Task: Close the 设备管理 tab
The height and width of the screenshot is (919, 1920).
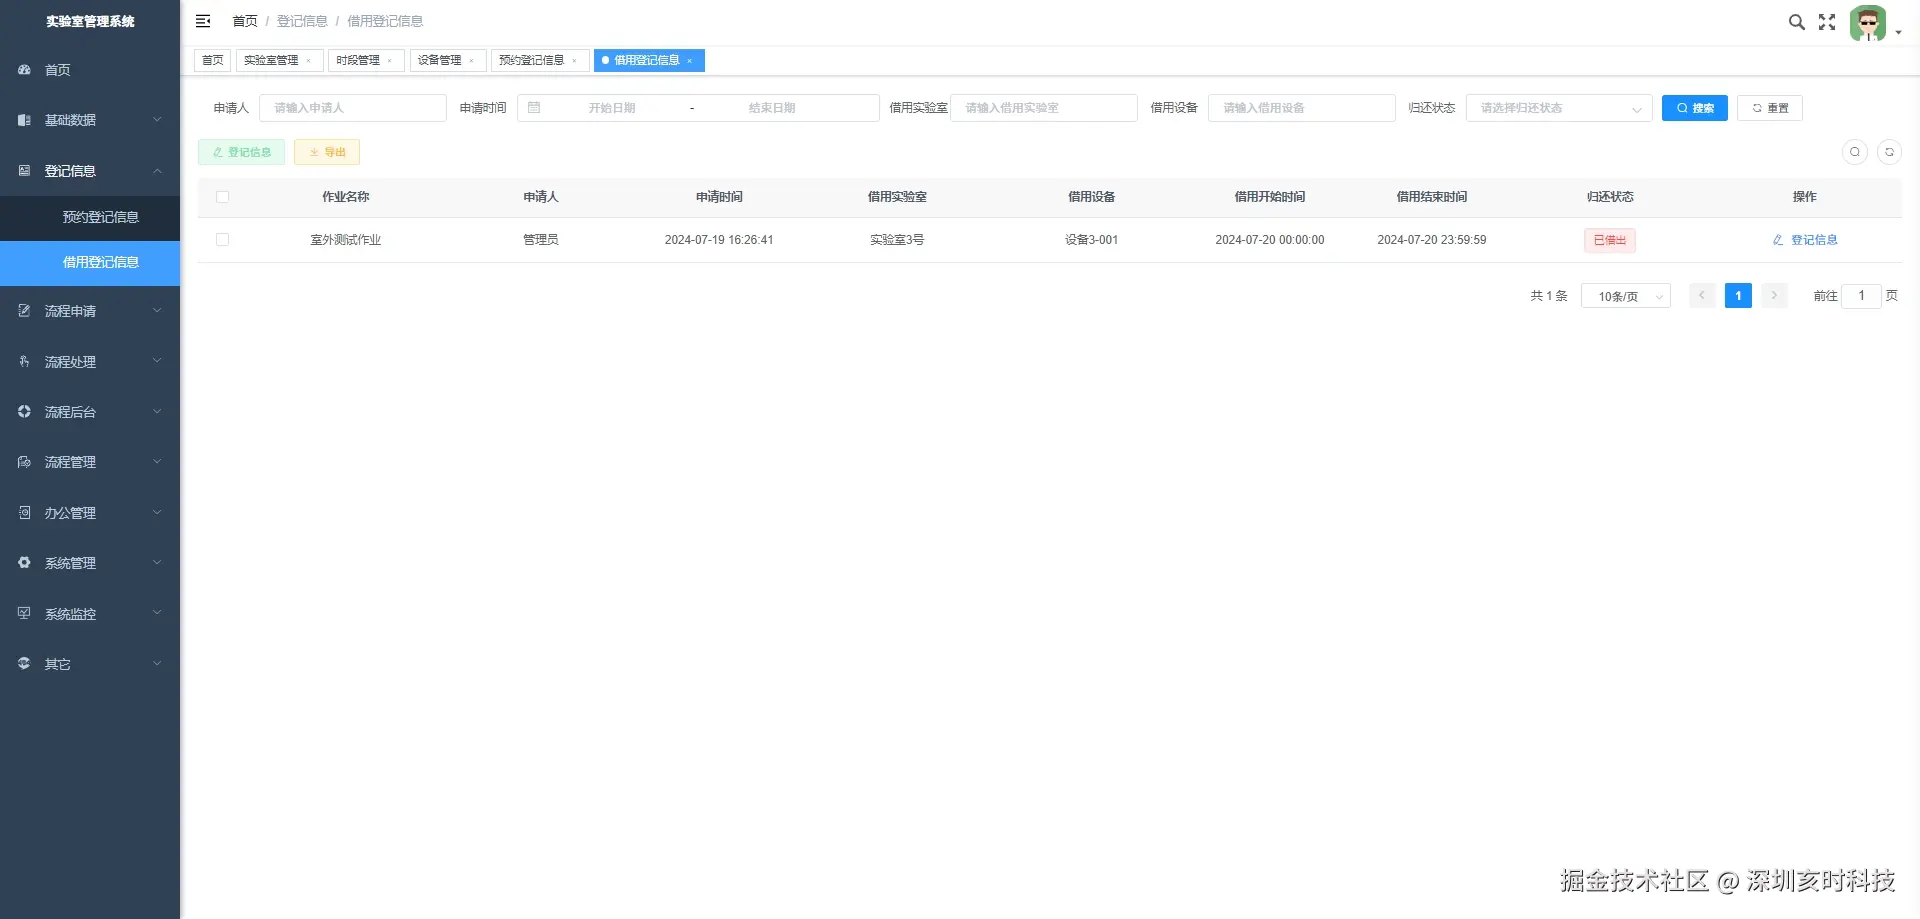Action: tap(472, 61)
